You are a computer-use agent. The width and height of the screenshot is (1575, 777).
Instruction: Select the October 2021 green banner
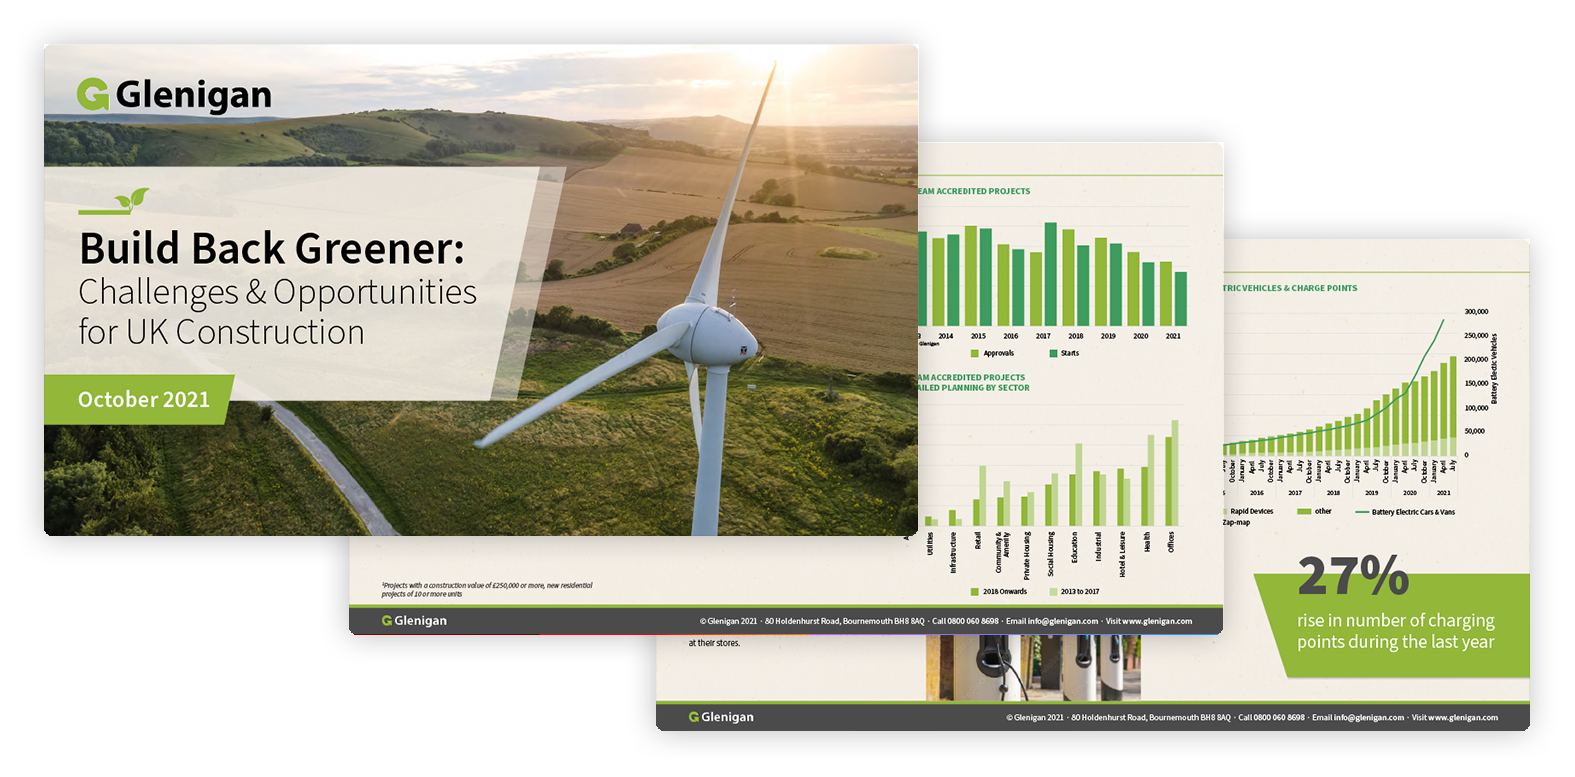(x=143, y=399)
